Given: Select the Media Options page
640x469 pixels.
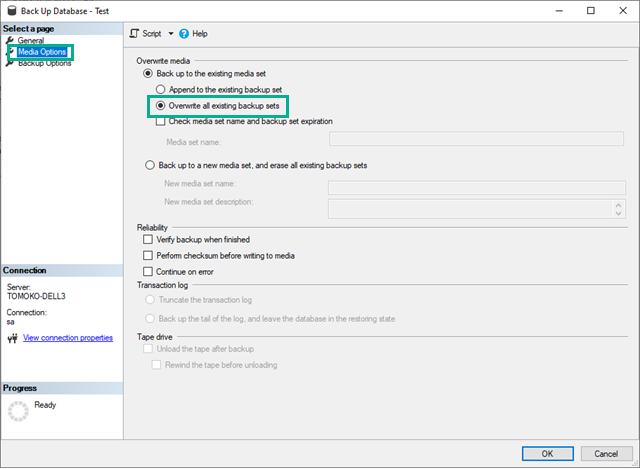Looking at the screenshot, I should click(42, 52).
